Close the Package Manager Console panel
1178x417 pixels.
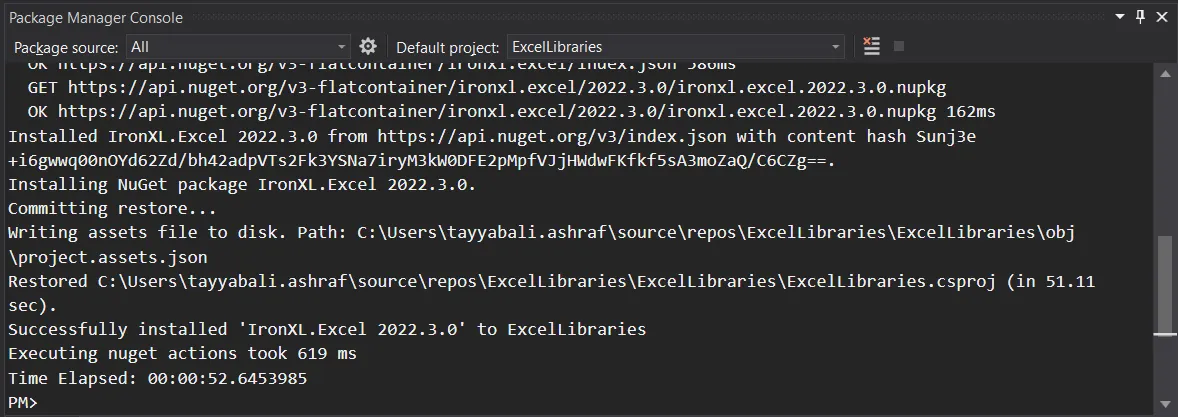click(1161, 17)
